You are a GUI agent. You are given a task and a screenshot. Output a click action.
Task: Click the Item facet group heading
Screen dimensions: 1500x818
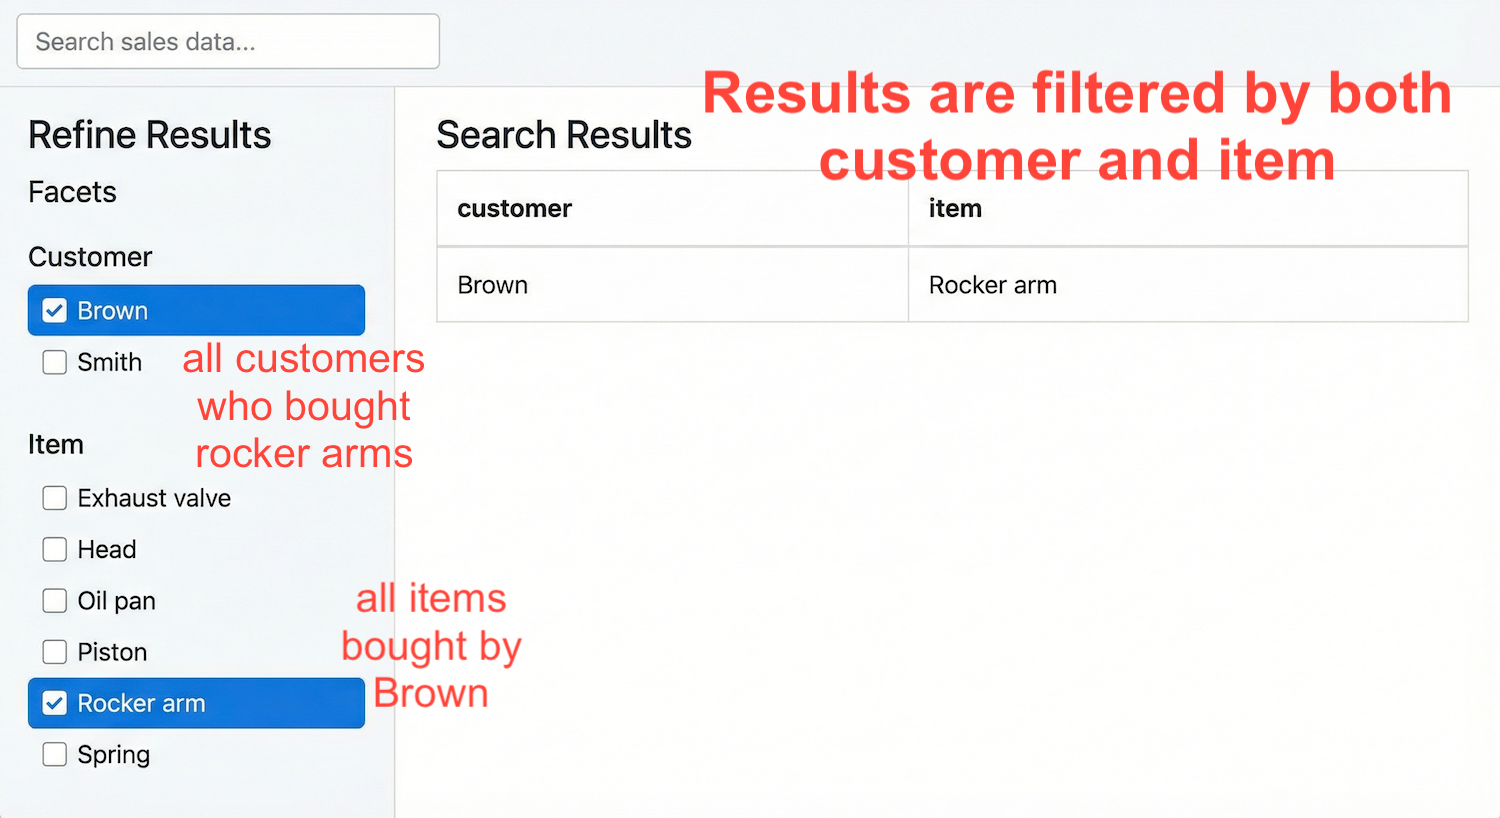click(55, 444)
